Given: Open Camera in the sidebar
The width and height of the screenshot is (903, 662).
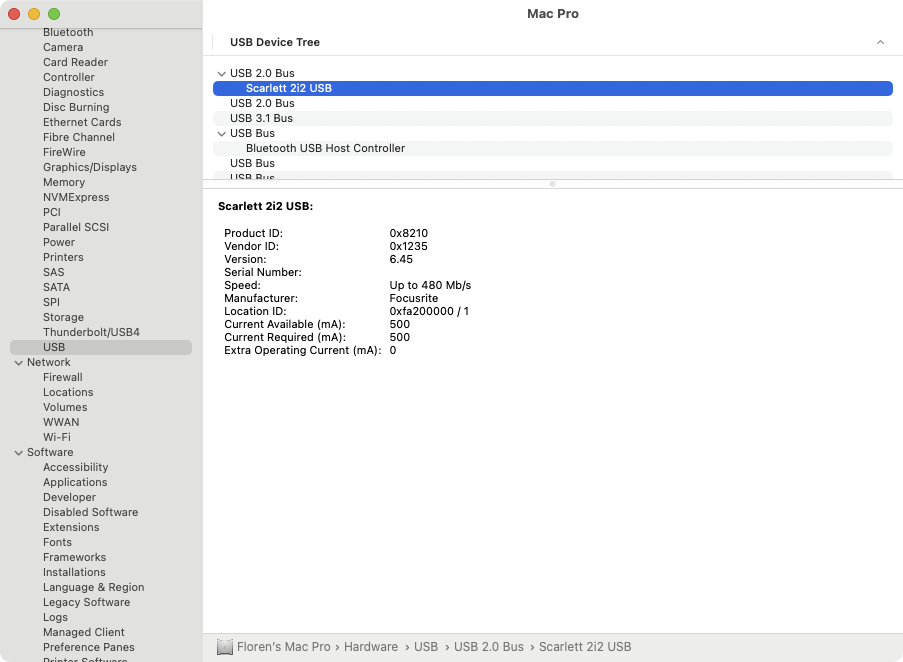Looking at the screenshot, I should tap(63, 47).
